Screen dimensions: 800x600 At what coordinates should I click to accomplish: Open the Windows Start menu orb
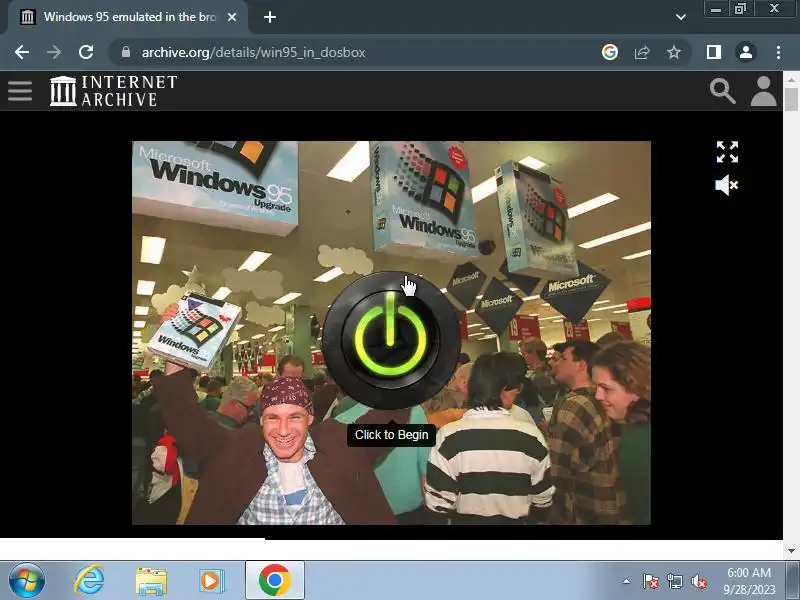[27, 581]
